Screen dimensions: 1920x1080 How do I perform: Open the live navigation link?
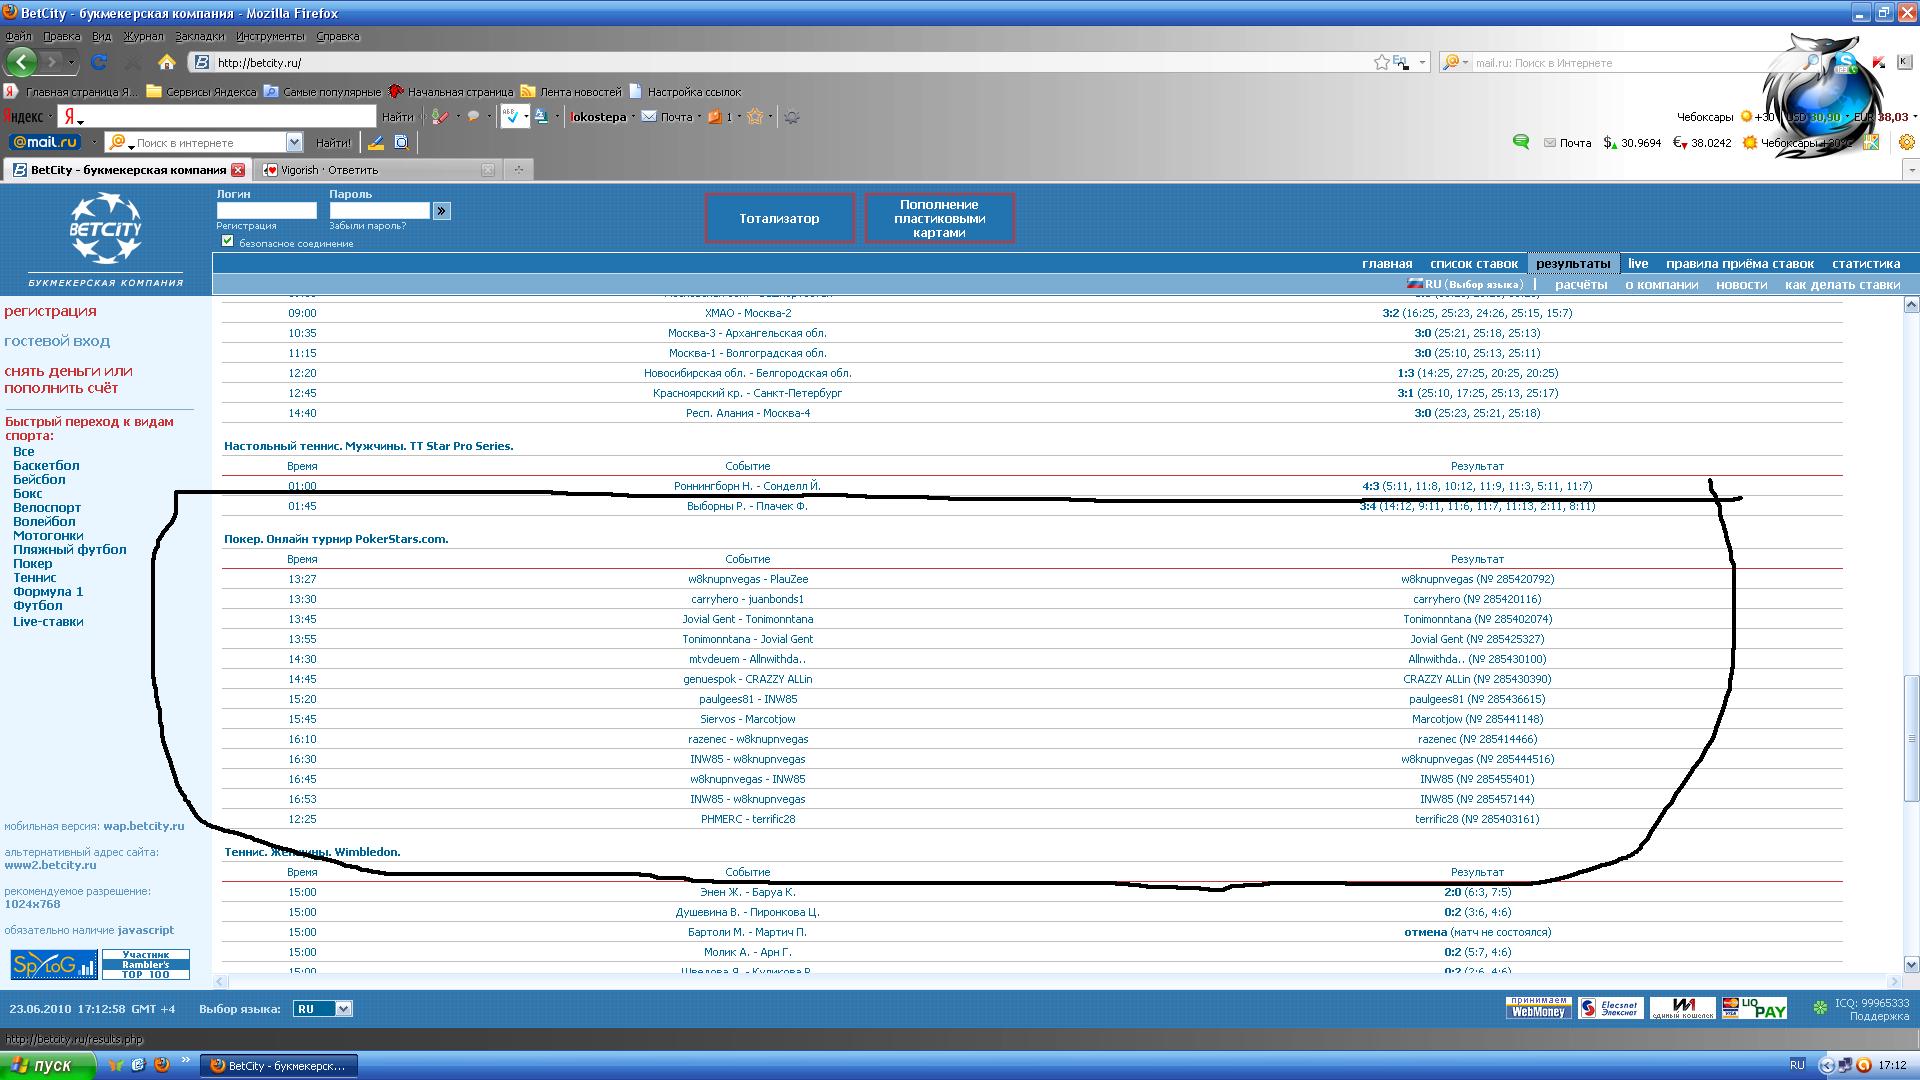tap(1637, 264)
